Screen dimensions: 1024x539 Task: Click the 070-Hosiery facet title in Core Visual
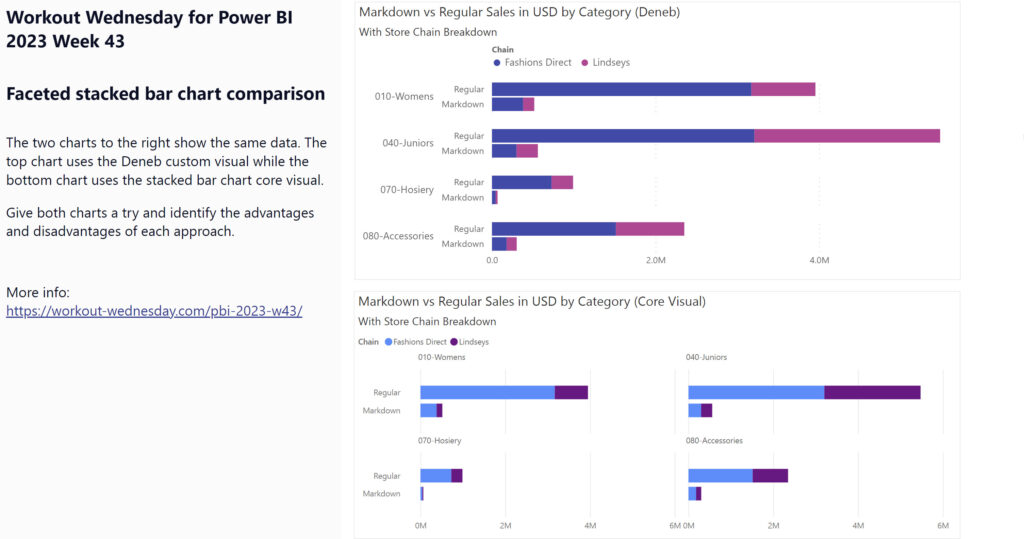click(x=439, y=440)
